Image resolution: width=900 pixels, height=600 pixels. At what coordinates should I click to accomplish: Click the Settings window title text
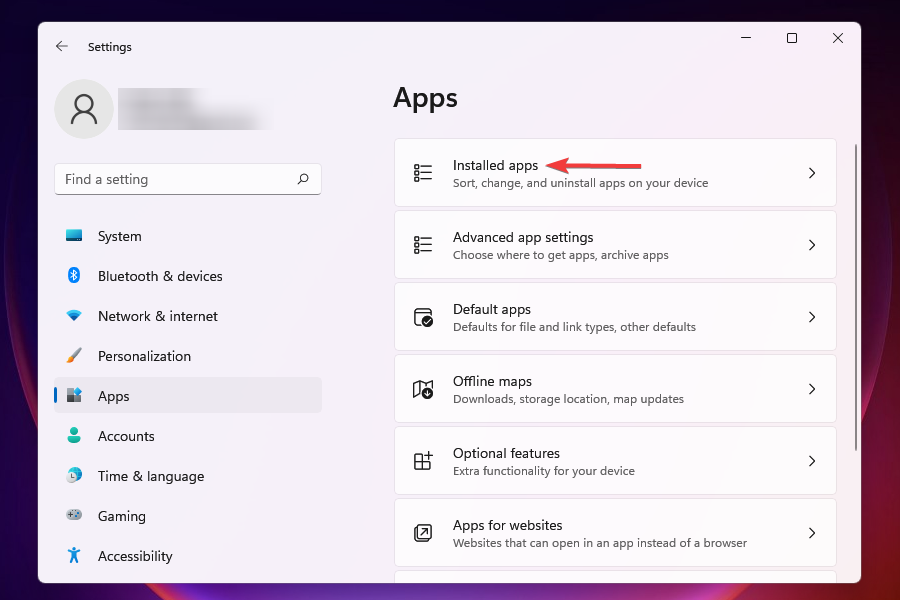110,47
